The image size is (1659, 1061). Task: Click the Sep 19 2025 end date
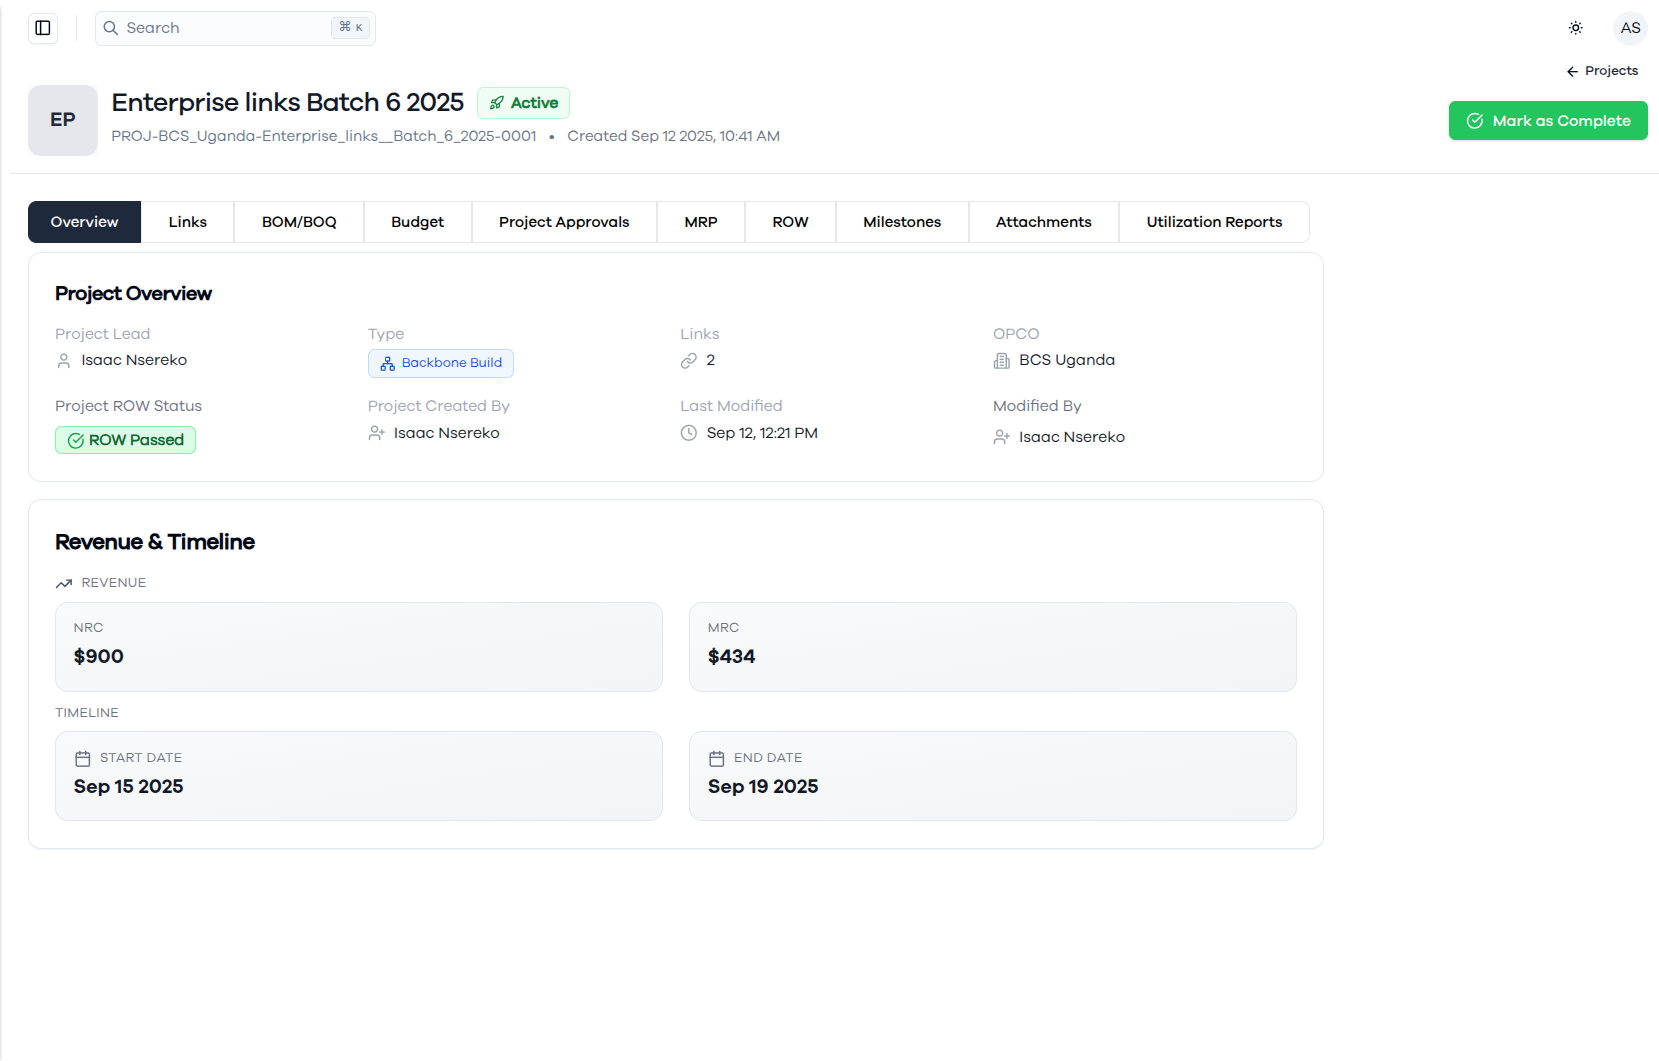point(763,787)
